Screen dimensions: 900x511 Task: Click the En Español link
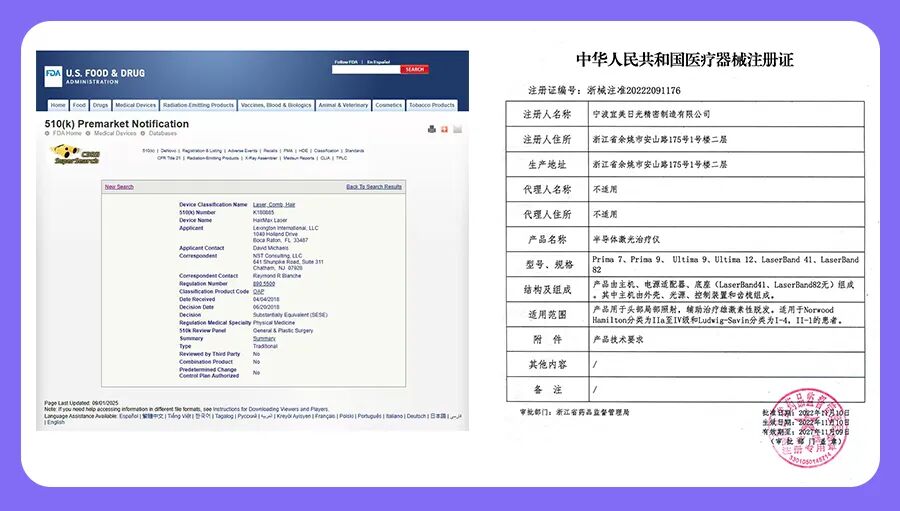point(378,62)
